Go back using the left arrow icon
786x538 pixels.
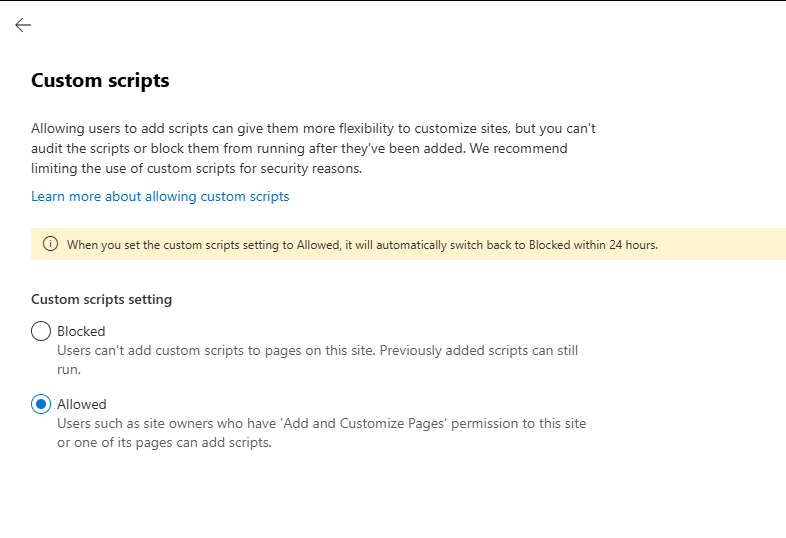23,25
